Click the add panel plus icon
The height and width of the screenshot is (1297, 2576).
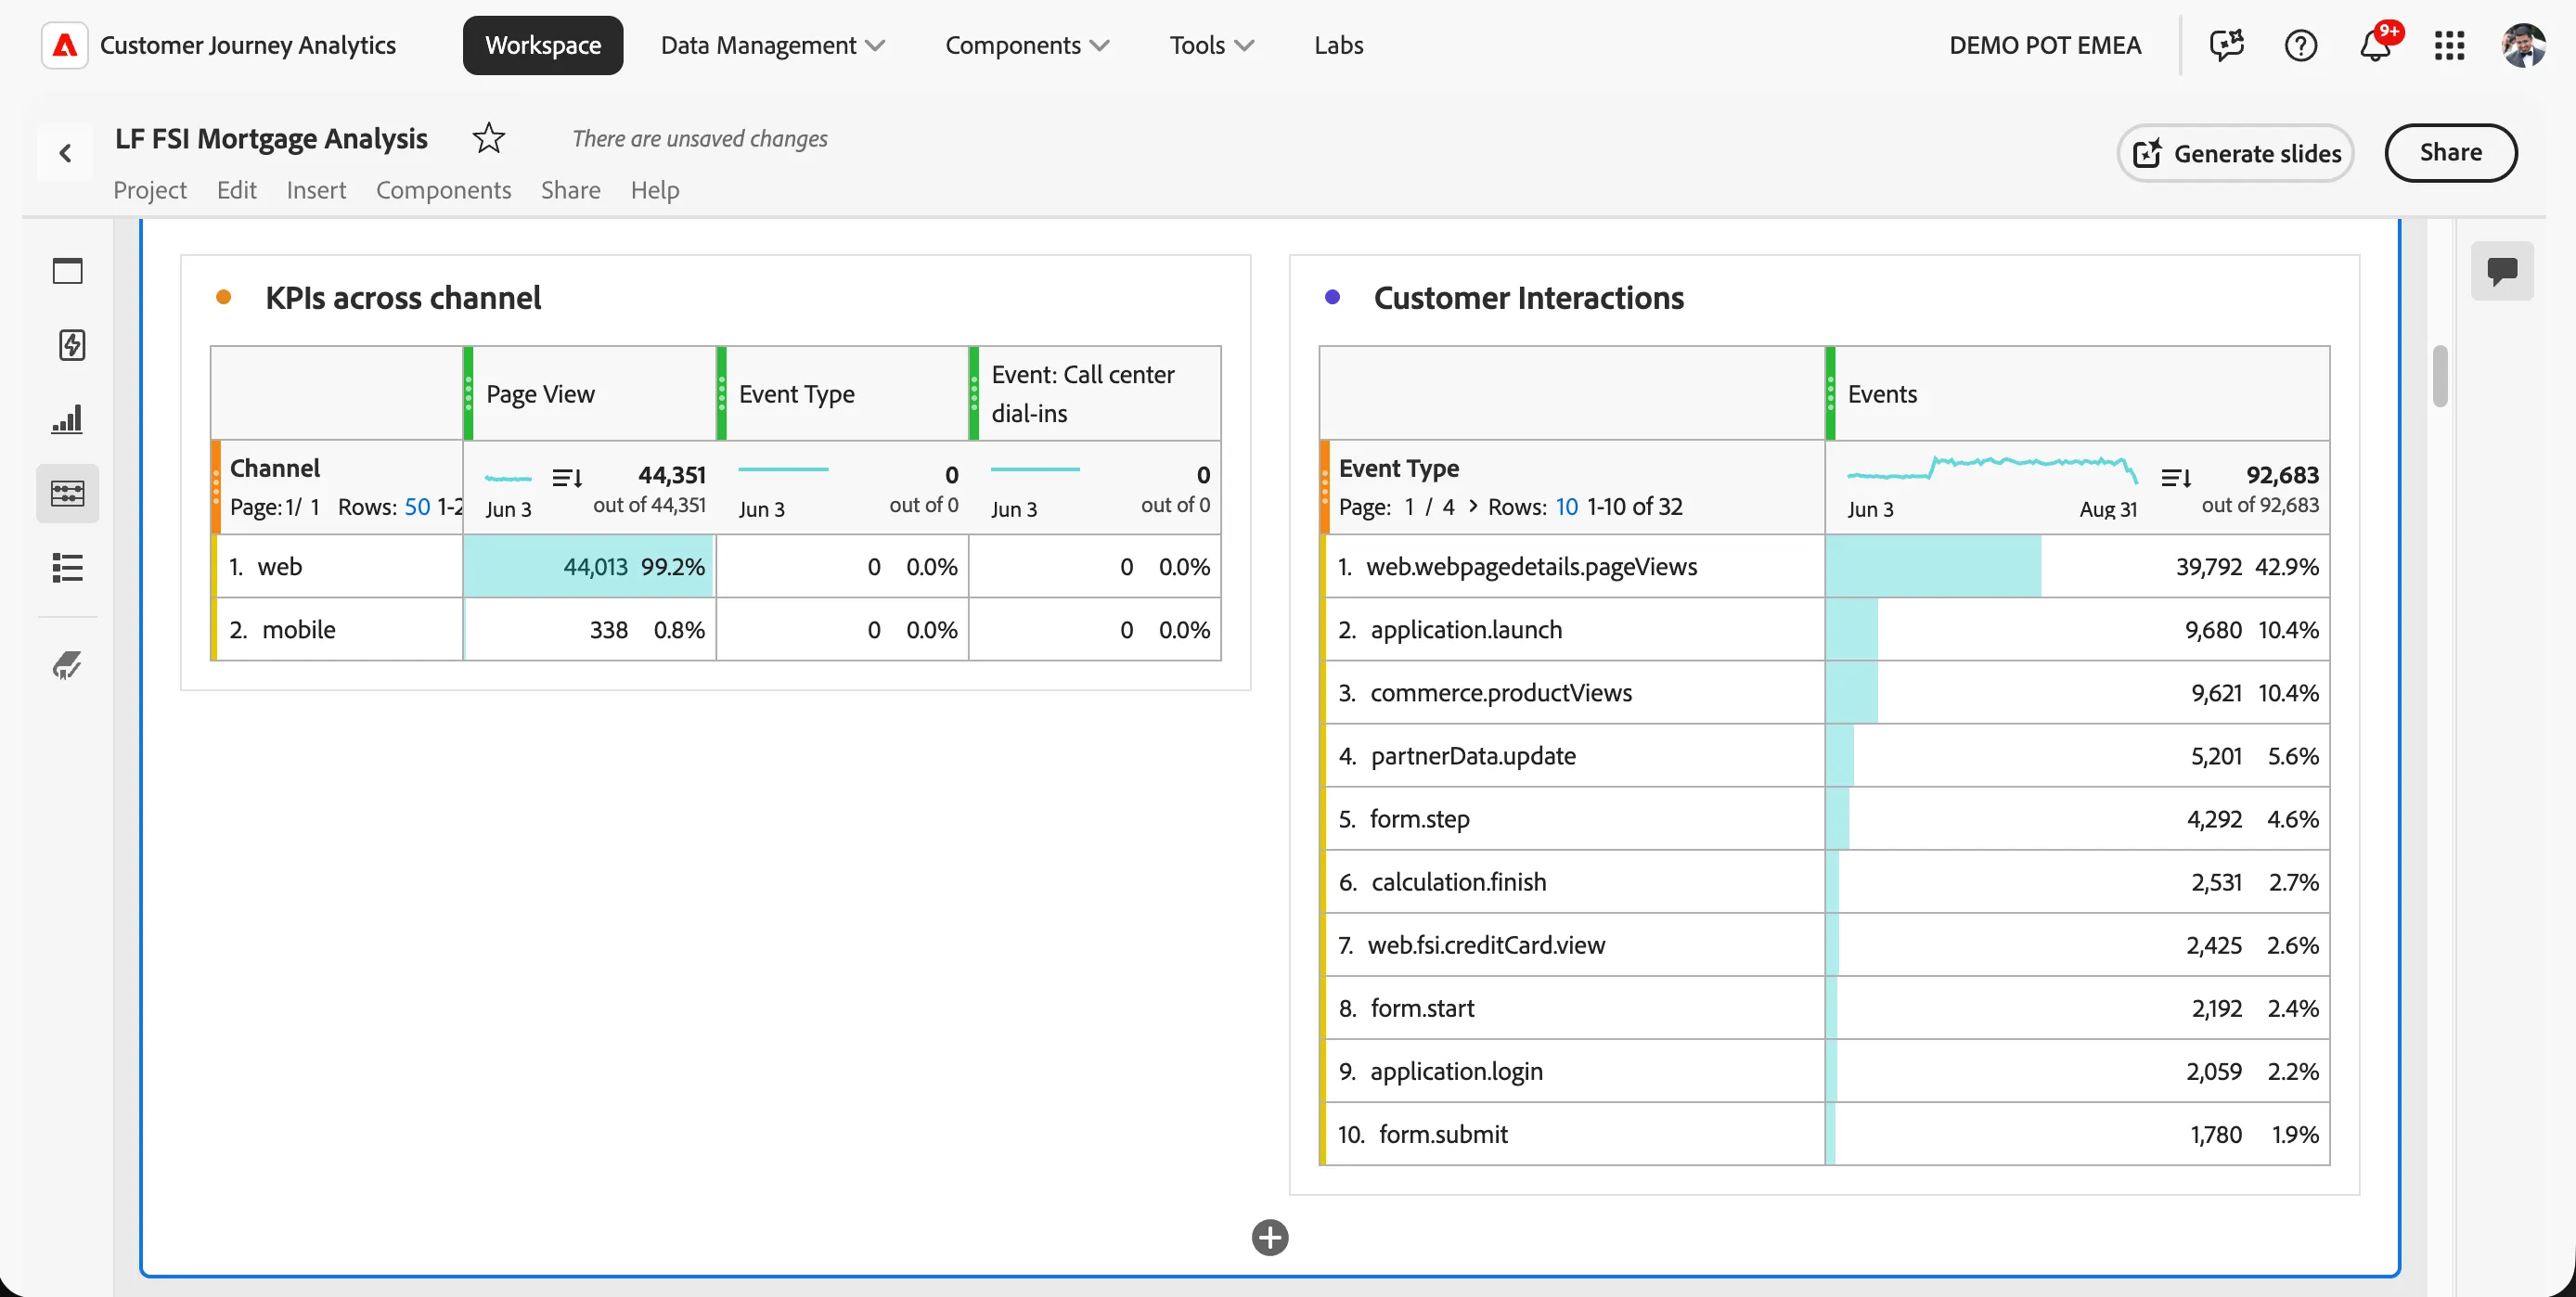[1270, 1238]
